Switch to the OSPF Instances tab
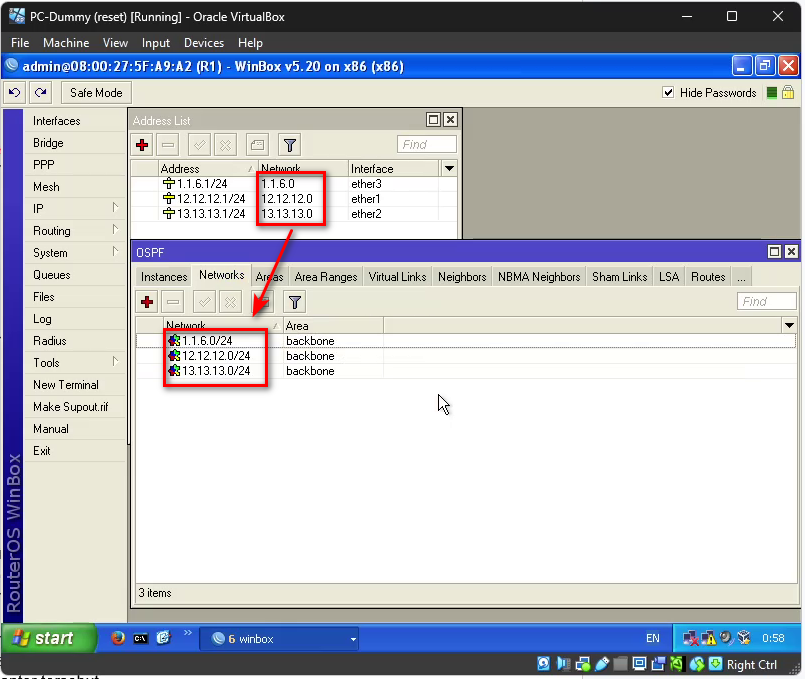This screenshot has width=805, height=679. [164, 277]
